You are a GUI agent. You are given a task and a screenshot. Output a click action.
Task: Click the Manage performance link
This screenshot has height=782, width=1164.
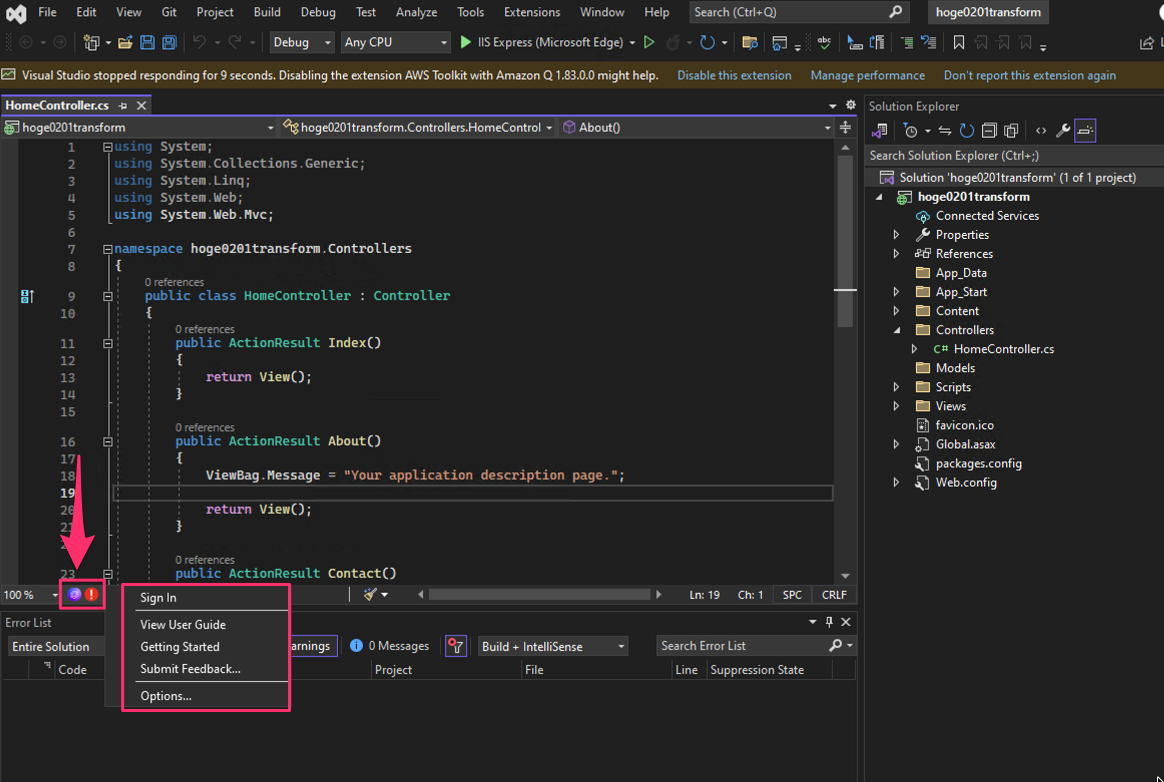[867, 76]
